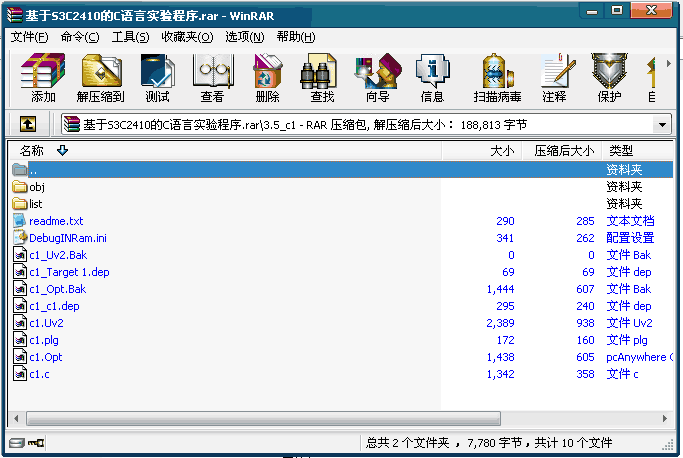Viewport: 683px width, 458px height.
Task: Select the c1_Target 1.dep file name
Action: [69, 272]
